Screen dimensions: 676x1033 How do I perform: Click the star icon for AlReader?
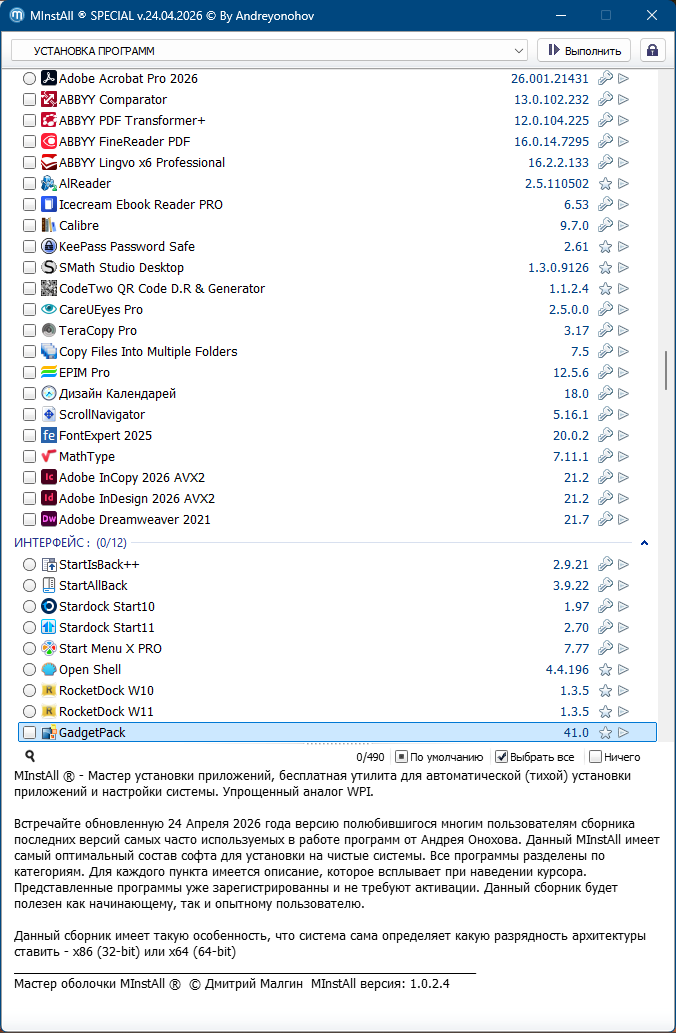coord(605,184)
